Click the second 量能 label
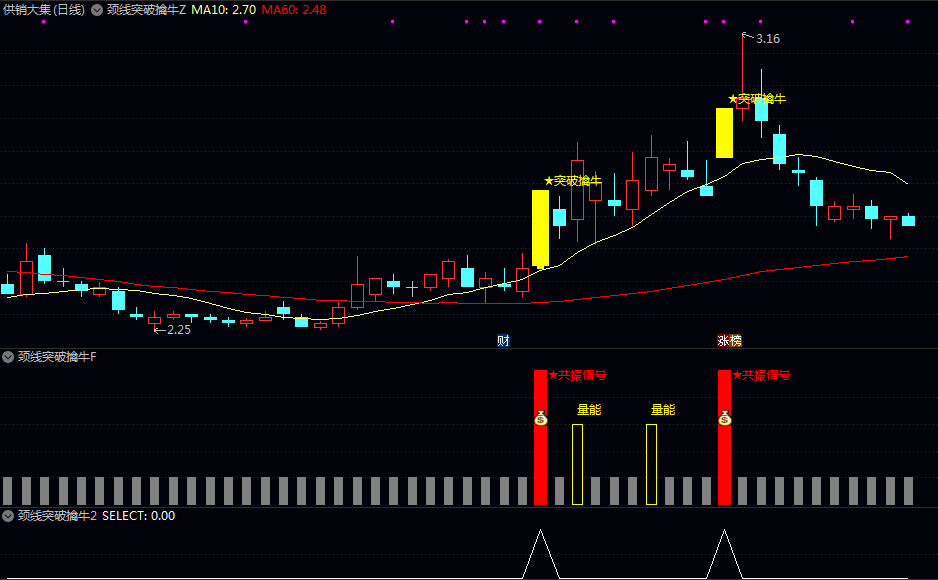 [663, 410]
